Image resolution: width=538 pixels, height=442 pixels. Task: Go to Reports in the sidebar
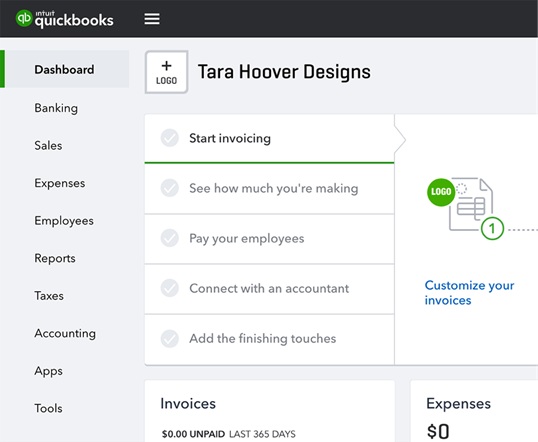55,258
